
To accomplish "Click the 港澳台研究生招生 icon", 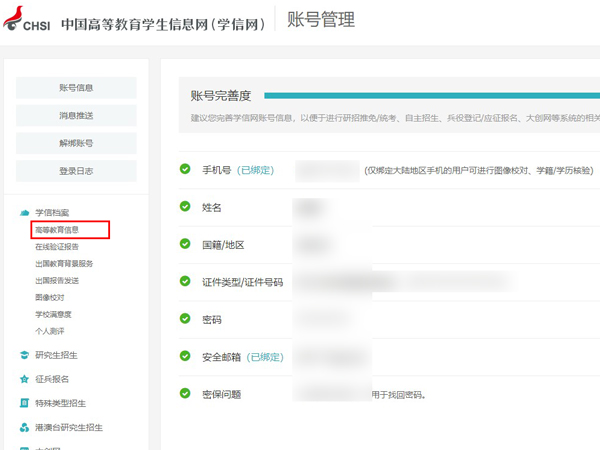I will coord(24,428).
